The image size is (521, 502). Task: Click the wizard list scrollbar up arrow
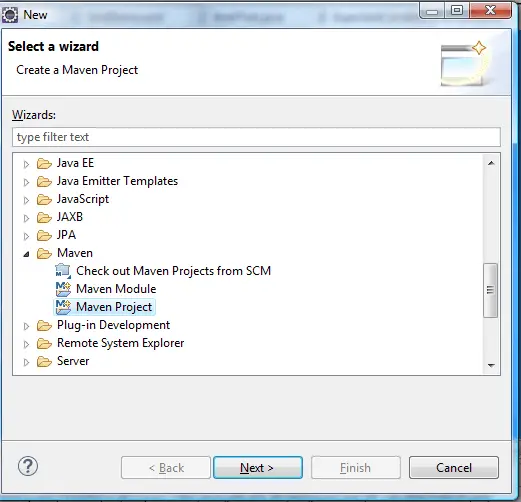click(491, 163)
